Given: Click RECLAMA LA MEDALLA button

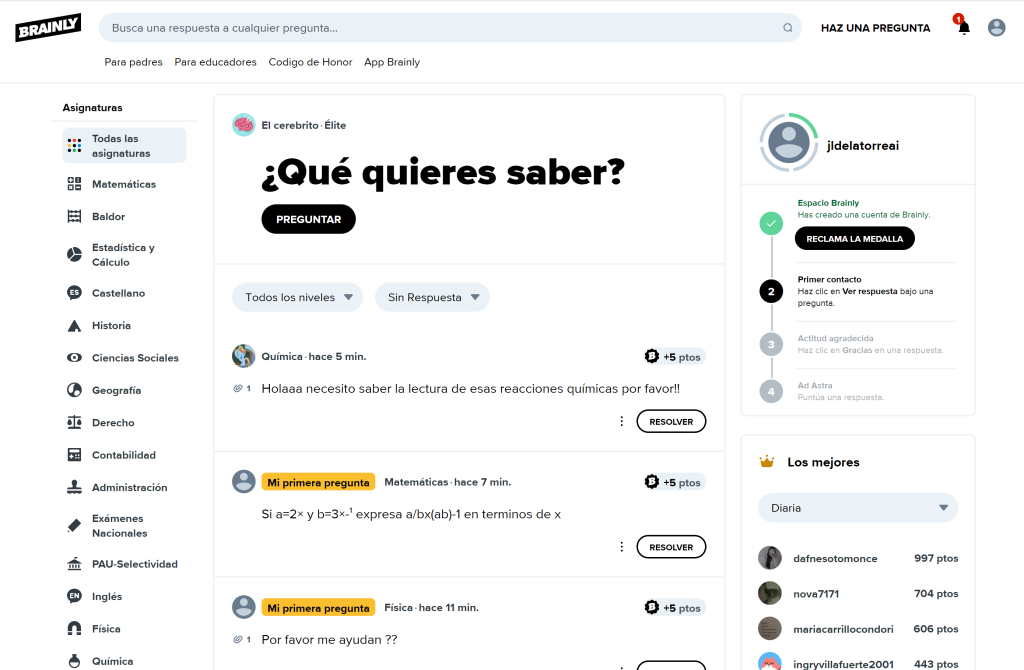Looking at the screenshot, I should point(854,239).
